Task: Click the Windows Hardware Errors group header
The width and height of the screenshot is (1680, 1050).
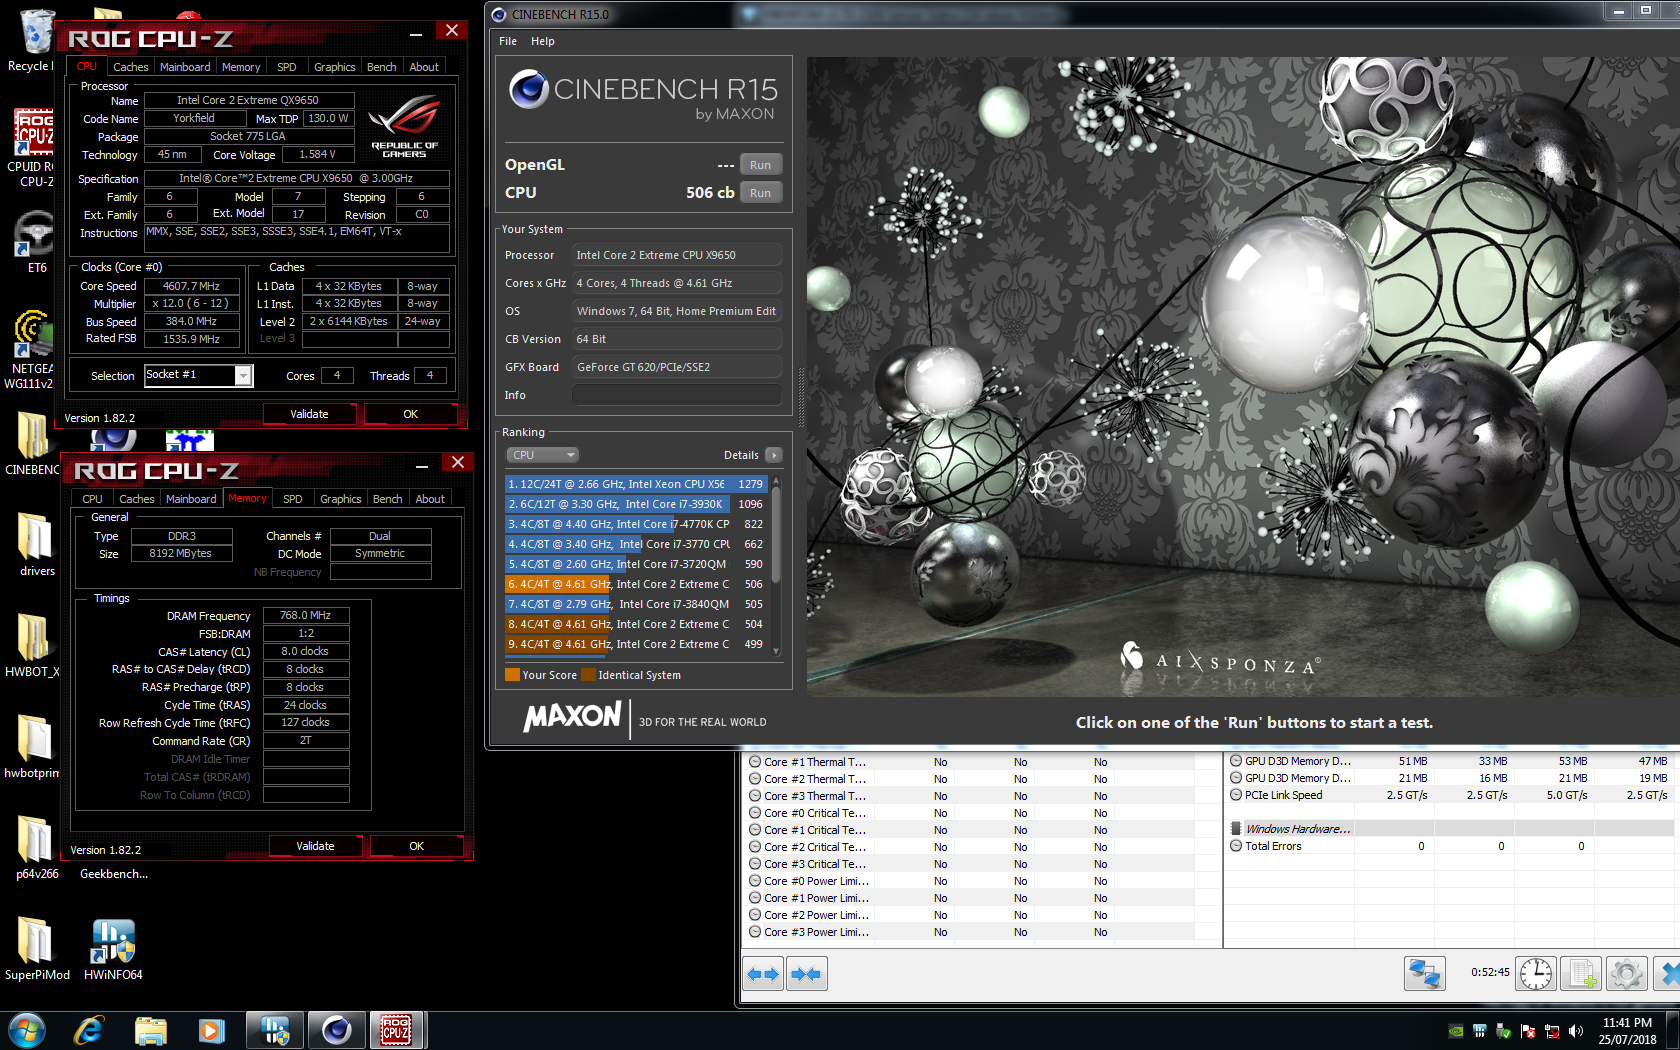Action: tap(1450, 829)
